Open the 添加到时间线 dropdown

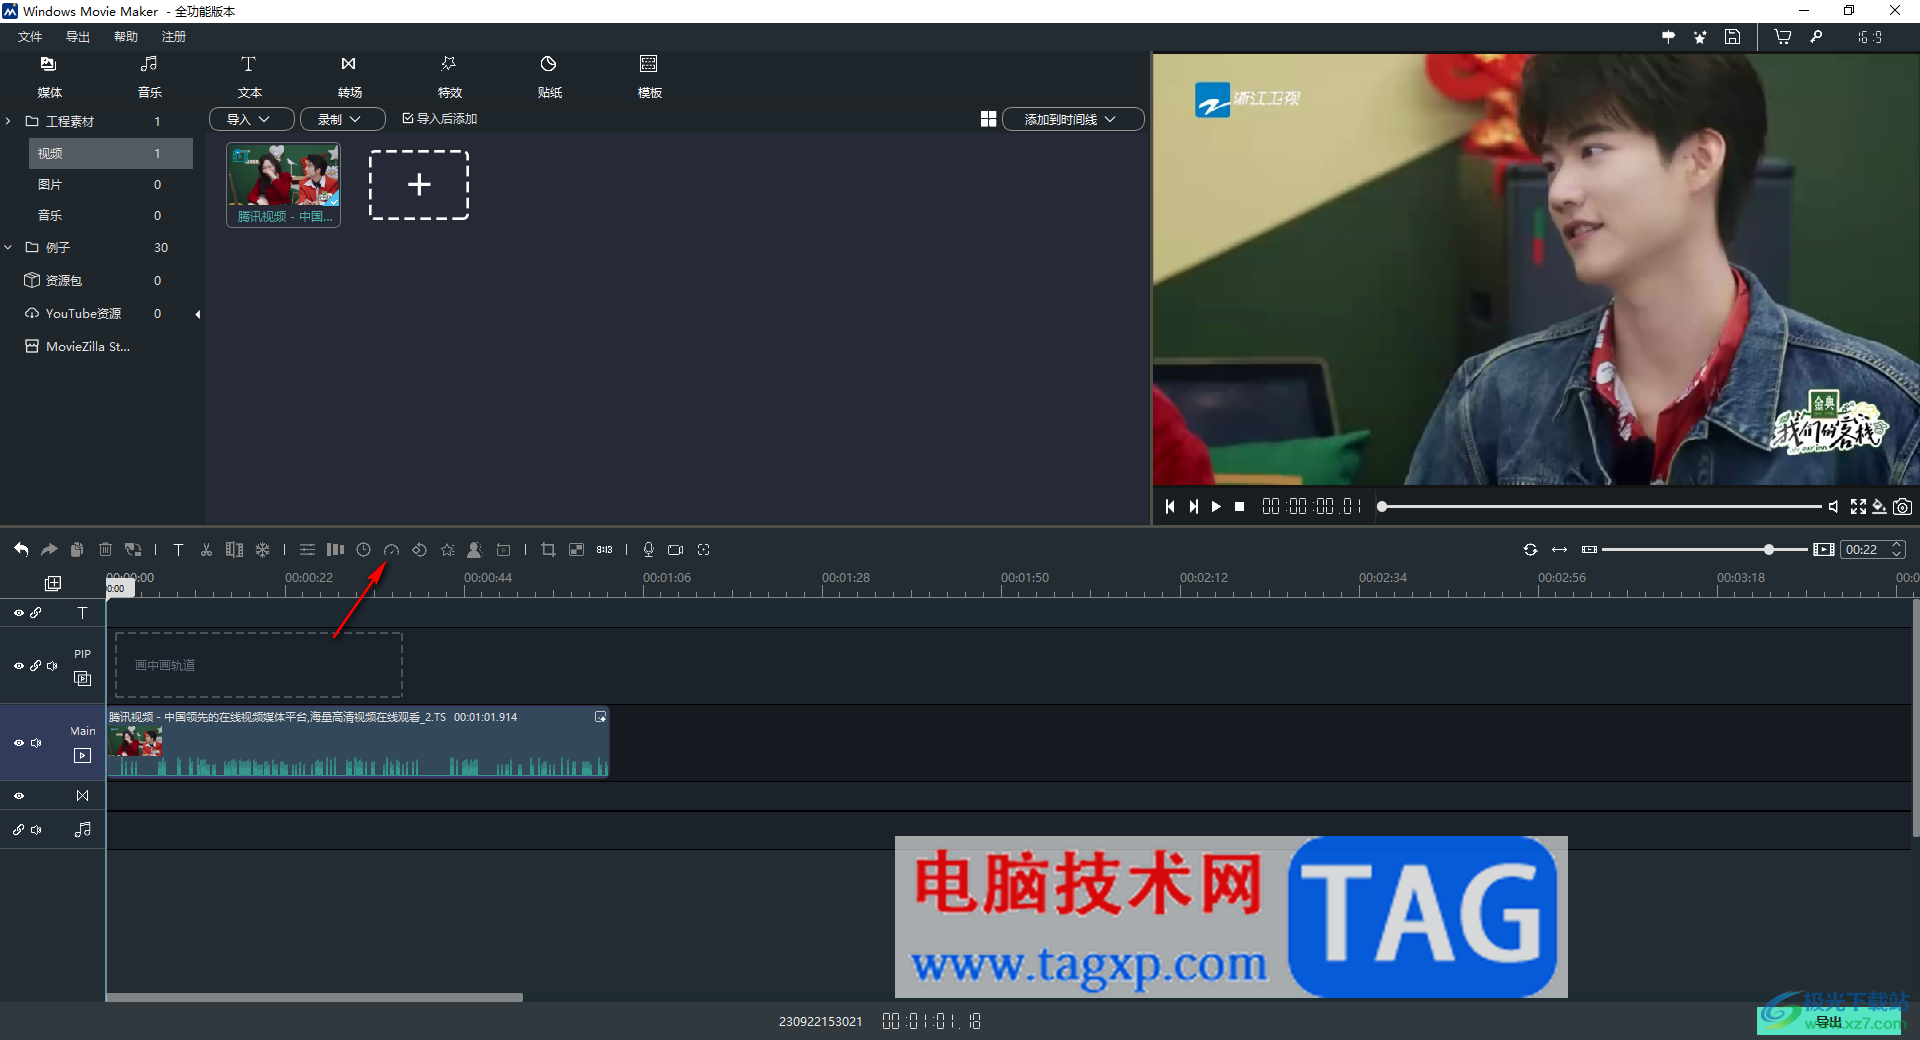click(x=1072, y=119)
